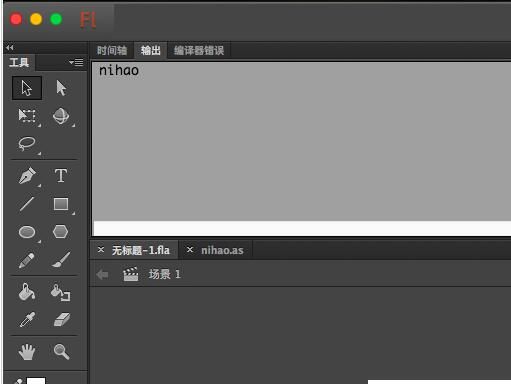511x384 pixels.
Task: Close the 无标题-1.fla document tab
Action: point(101,250)
